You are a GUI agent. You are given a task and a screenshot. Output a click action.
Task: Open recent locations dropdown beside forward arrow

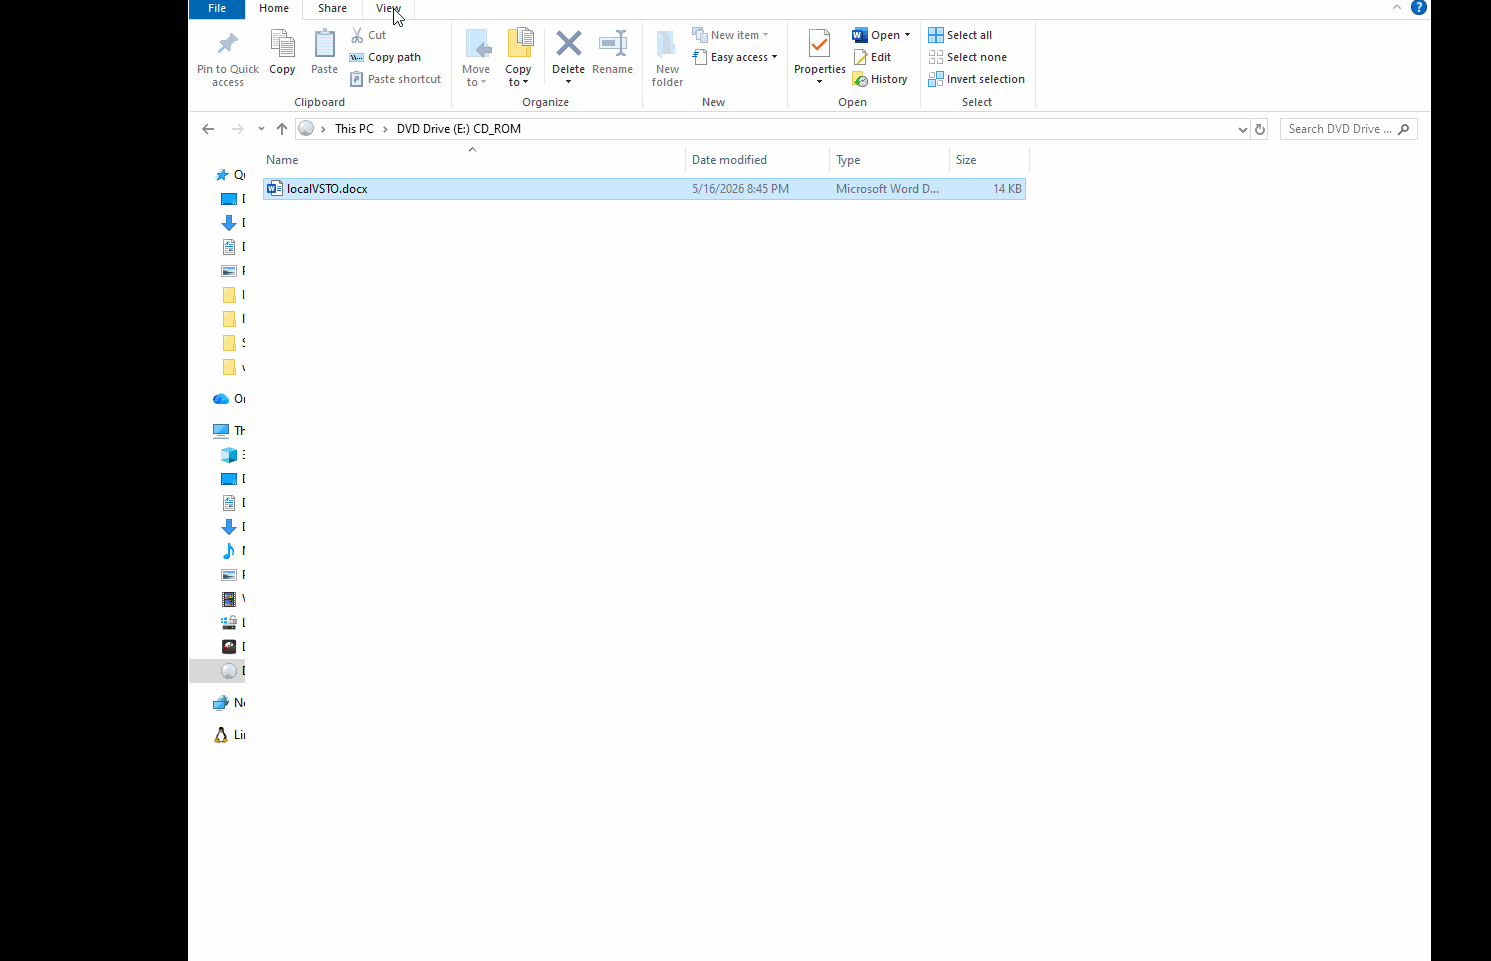[261, 129]
